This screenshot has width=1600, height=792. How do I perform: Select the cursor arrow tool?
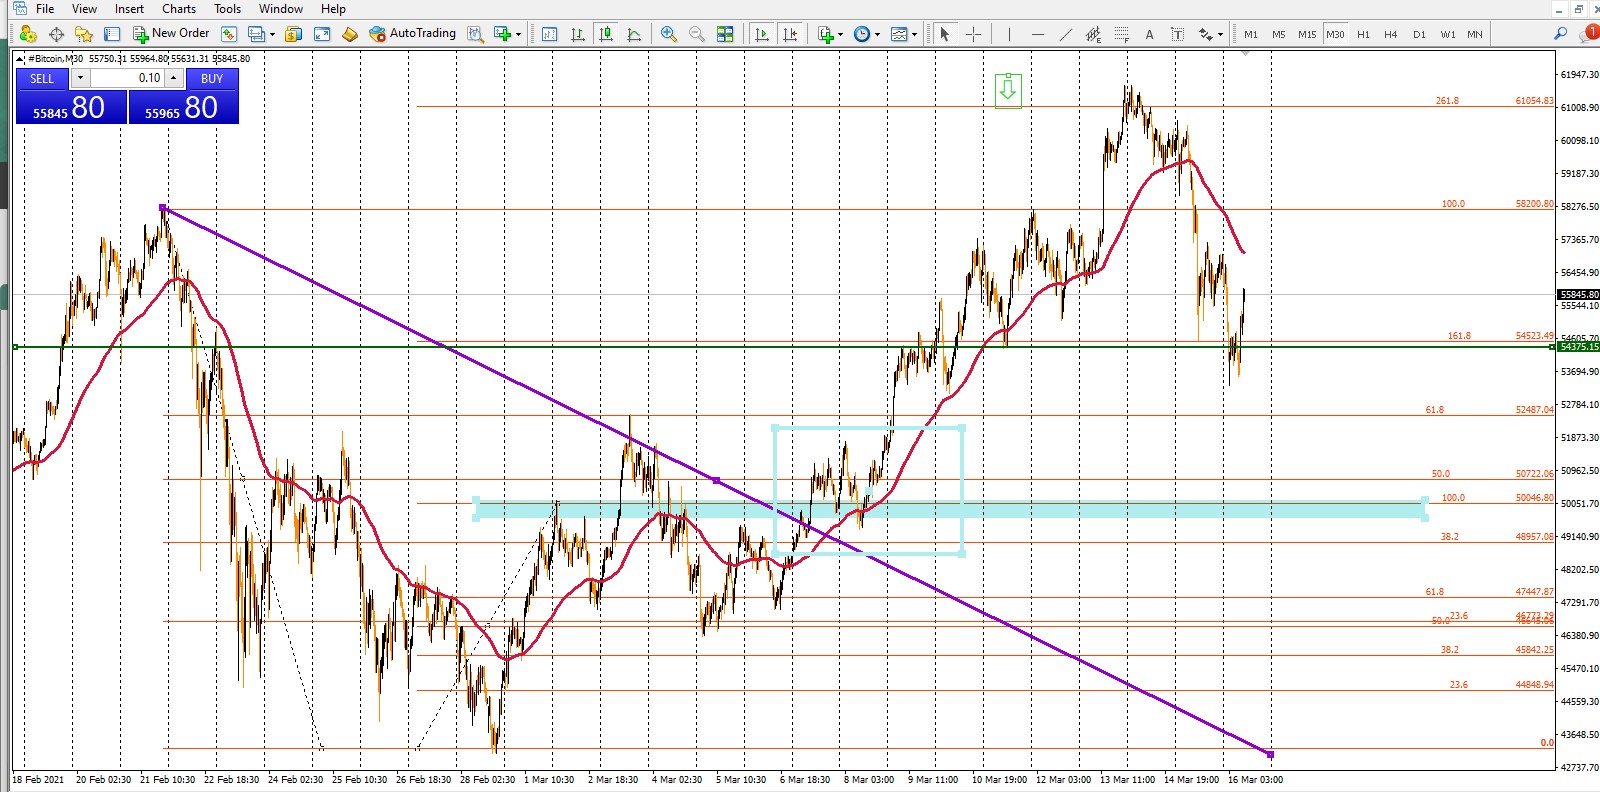pyautogui.click(x=945, y=34)
